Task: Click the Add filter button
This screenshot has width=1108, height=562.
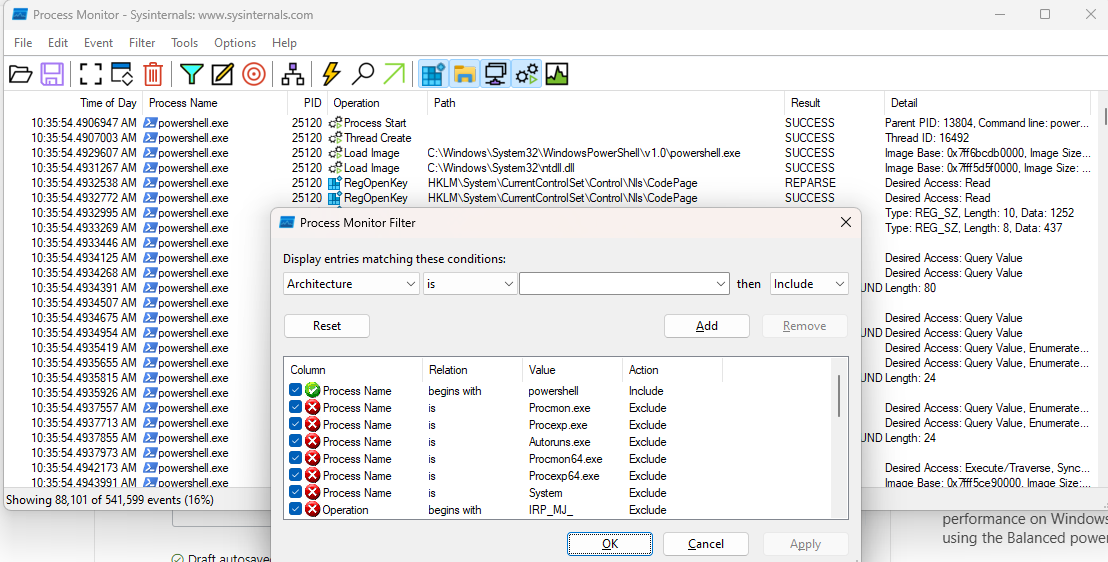Action: pos(707,326)
